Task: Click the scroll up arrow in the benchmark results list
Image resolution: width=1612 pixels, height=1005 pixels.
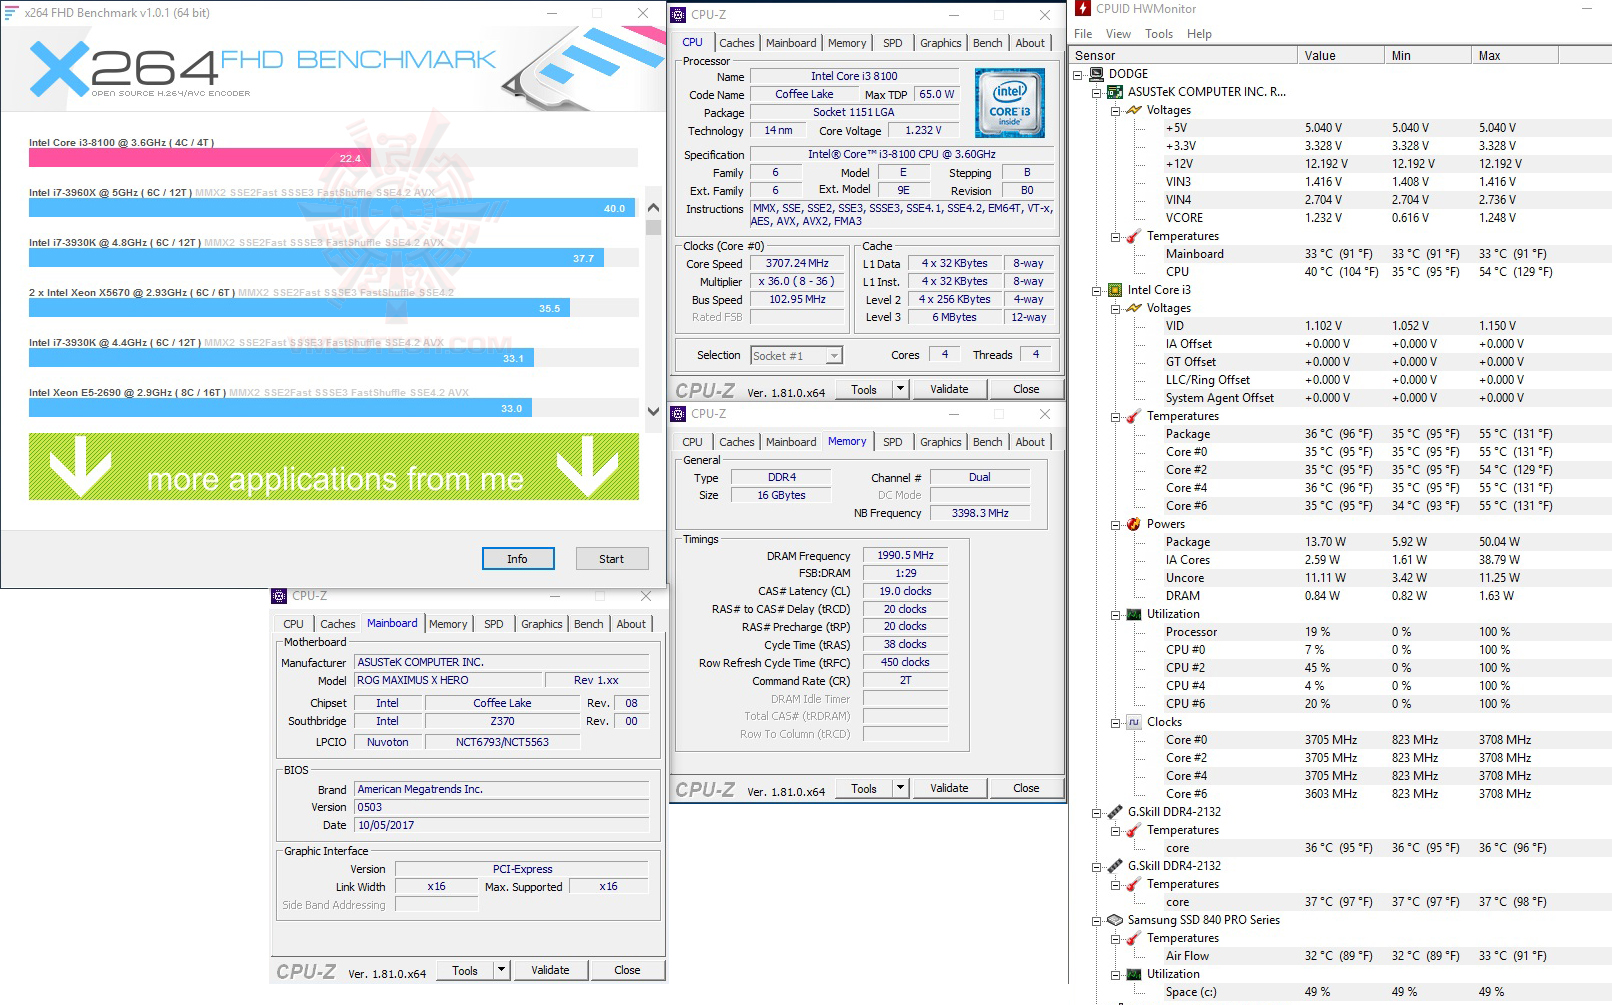Action: pyautogui.click(x=653, y=208)
